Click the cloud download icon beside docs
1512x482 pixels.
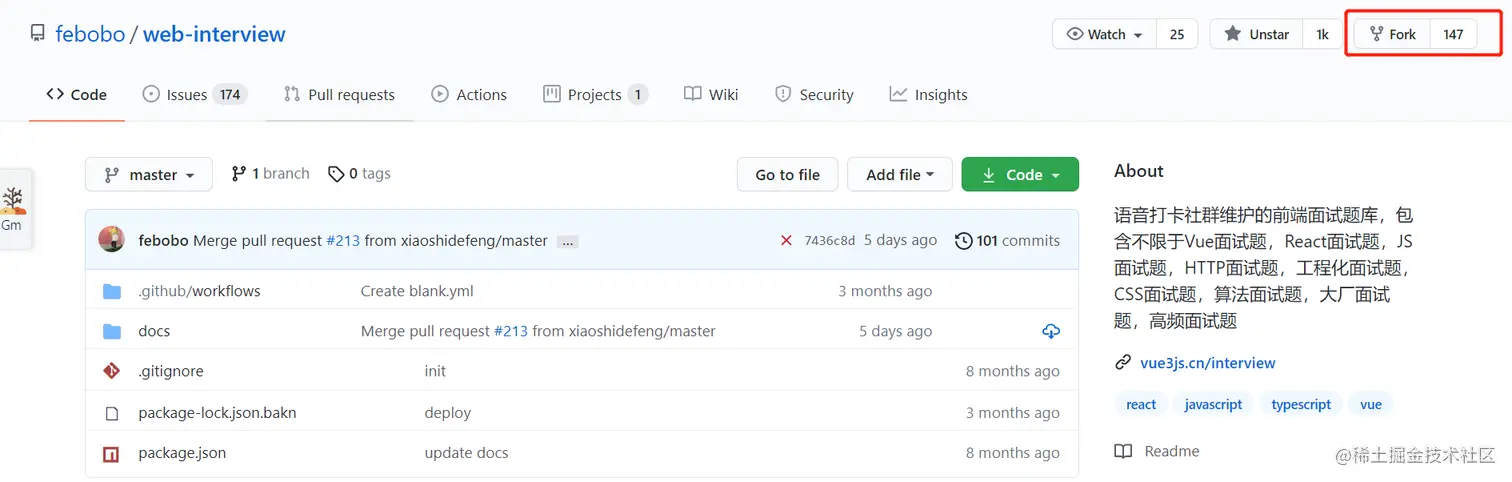click(1051, 331)
